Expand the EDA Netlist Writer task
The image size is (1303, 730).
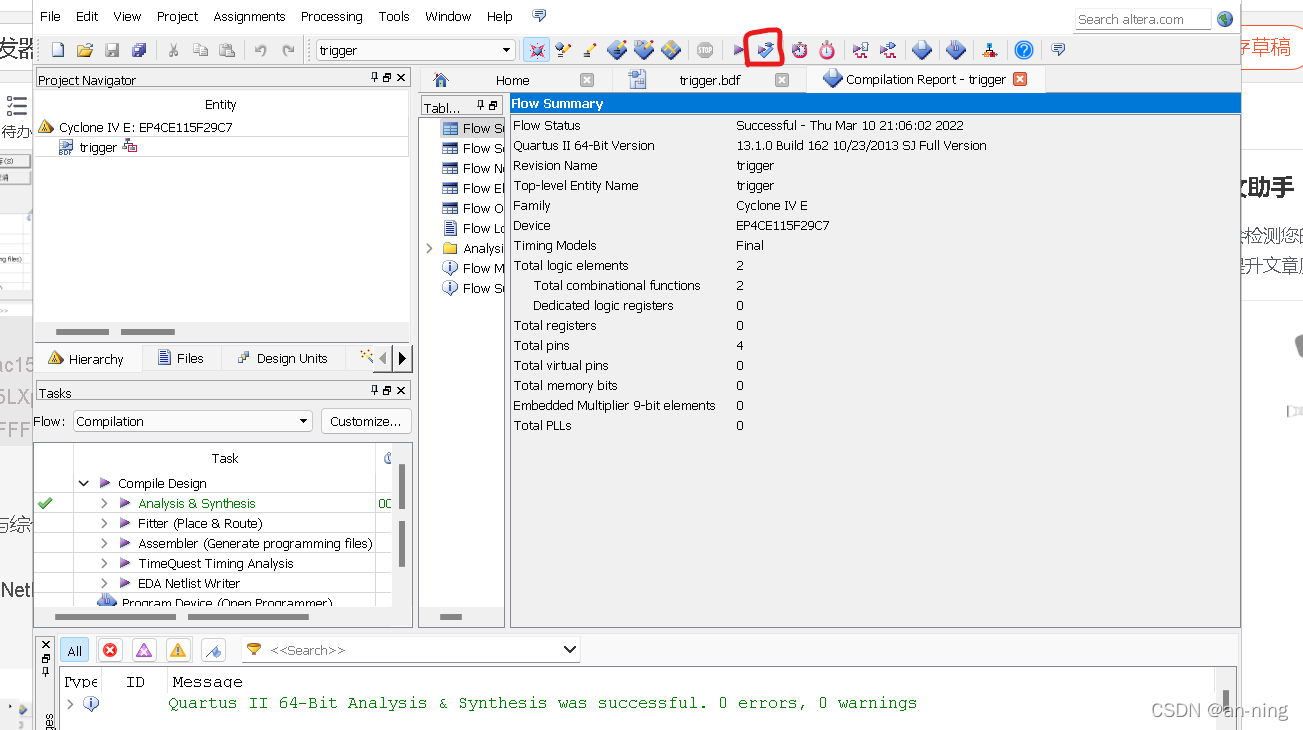104,583
